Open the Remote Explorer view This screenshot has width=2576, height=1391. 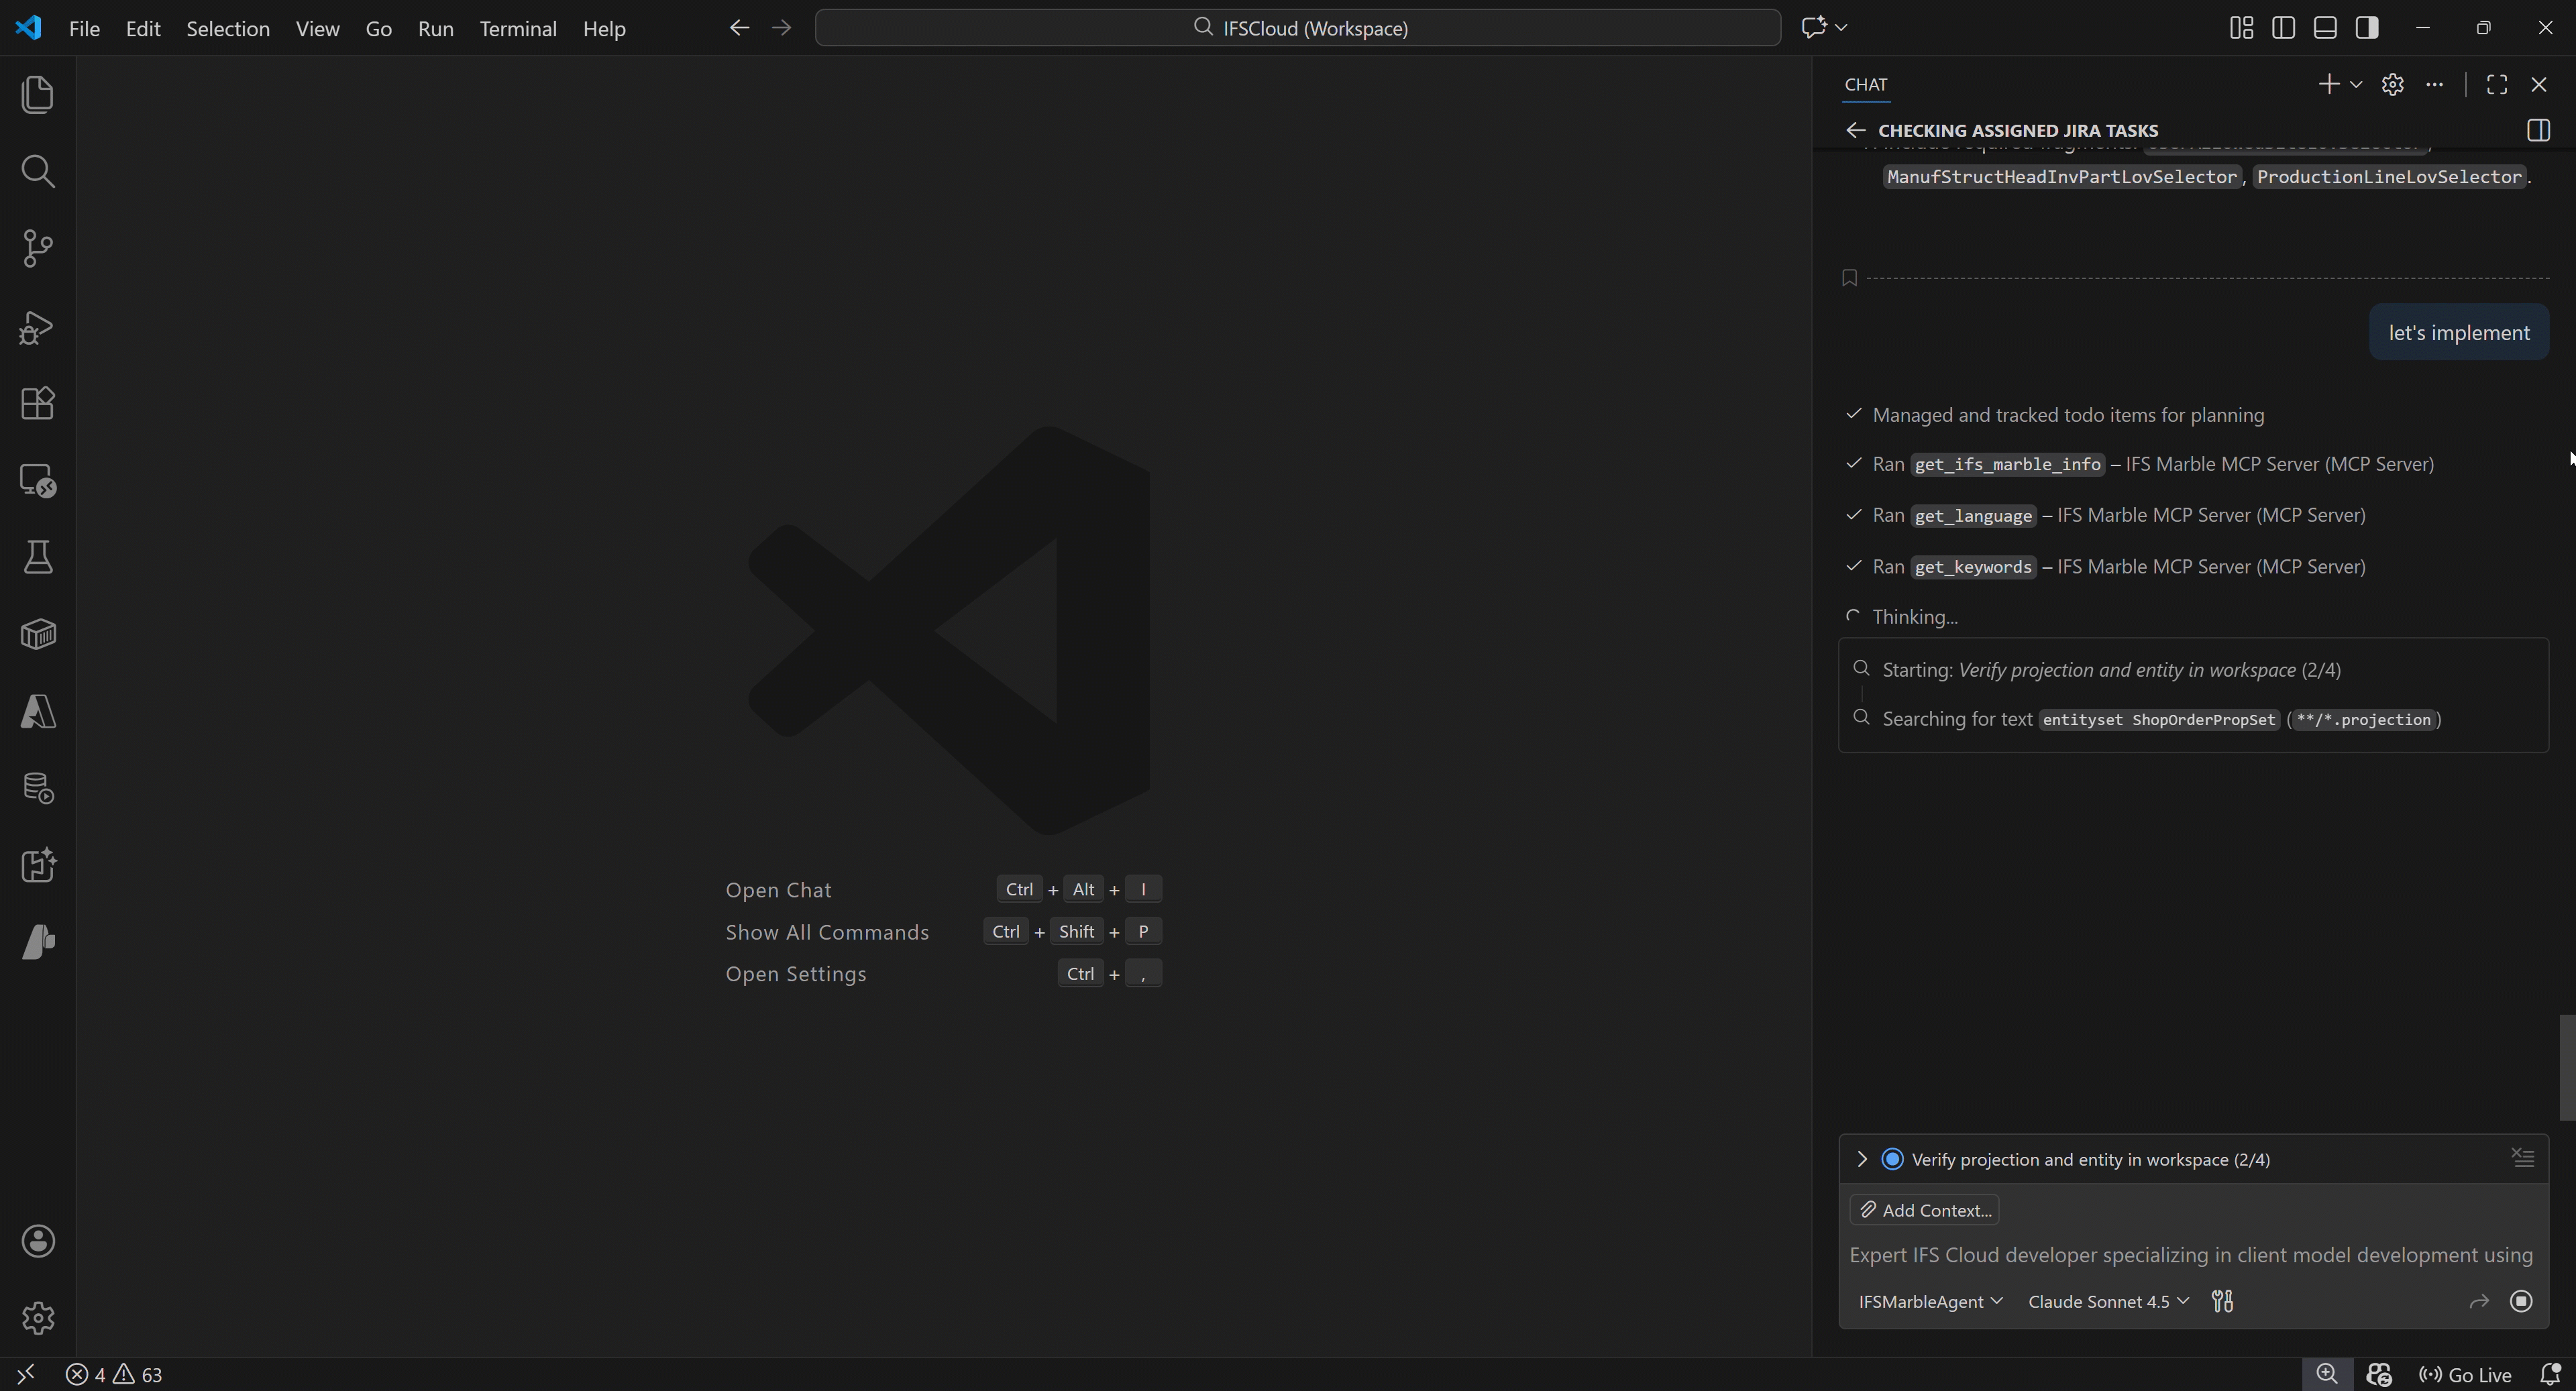coord(38,481)
